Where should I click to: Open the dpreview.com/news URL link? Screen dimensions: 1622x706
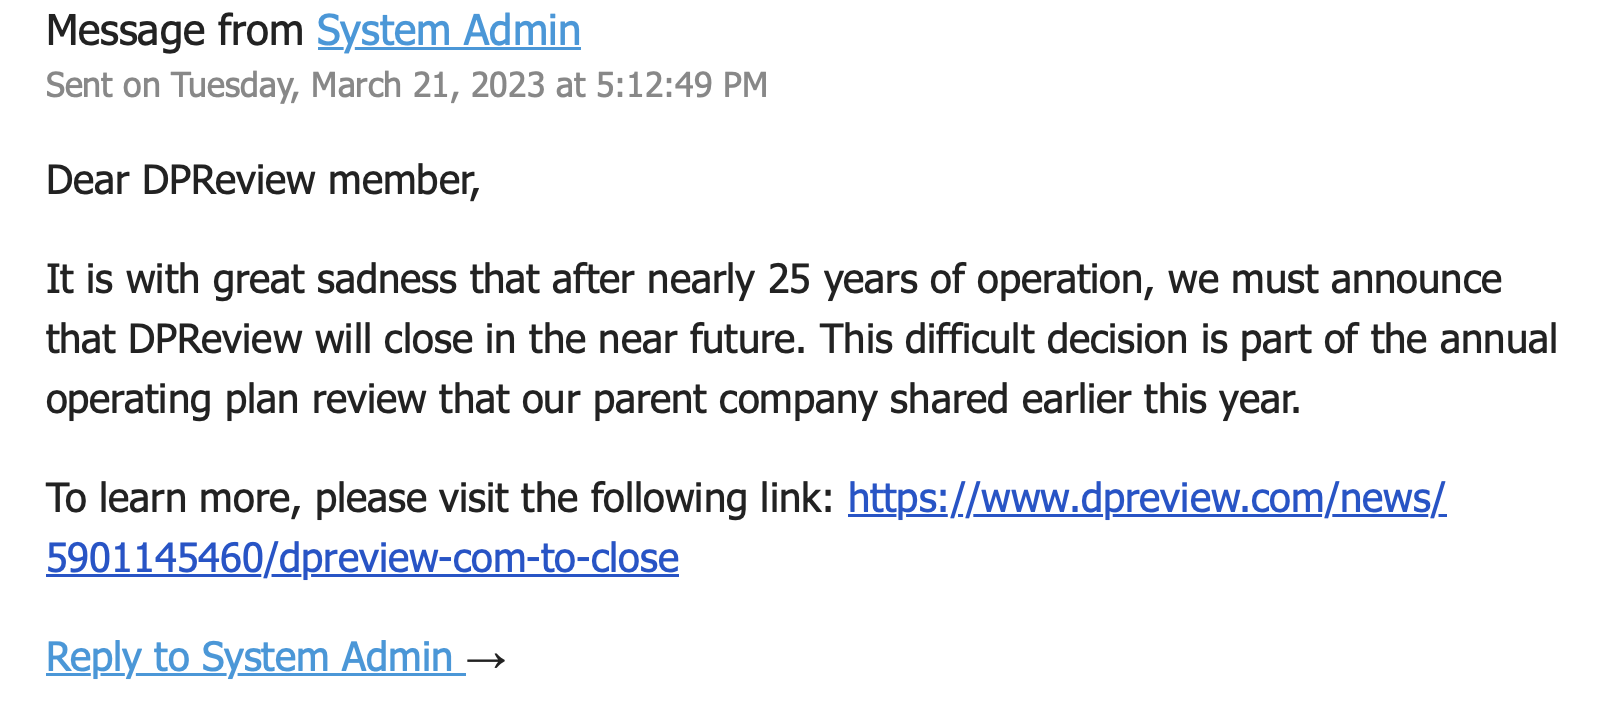point(1147,498)
